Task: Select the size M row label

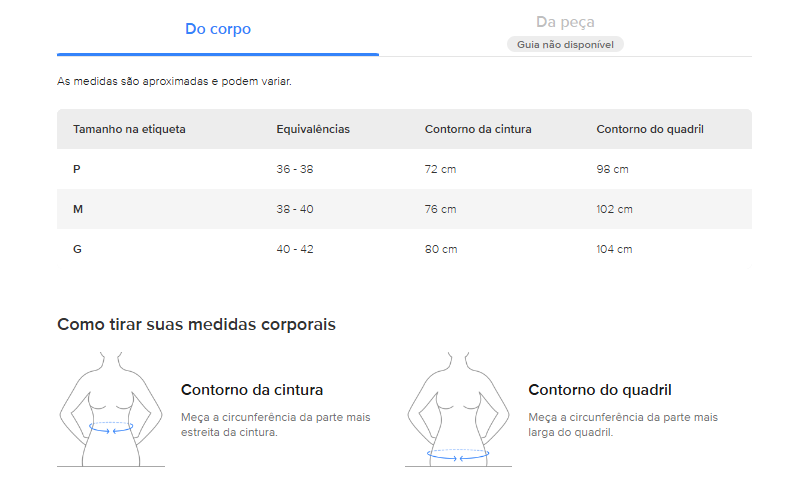Action: (78, 209)
